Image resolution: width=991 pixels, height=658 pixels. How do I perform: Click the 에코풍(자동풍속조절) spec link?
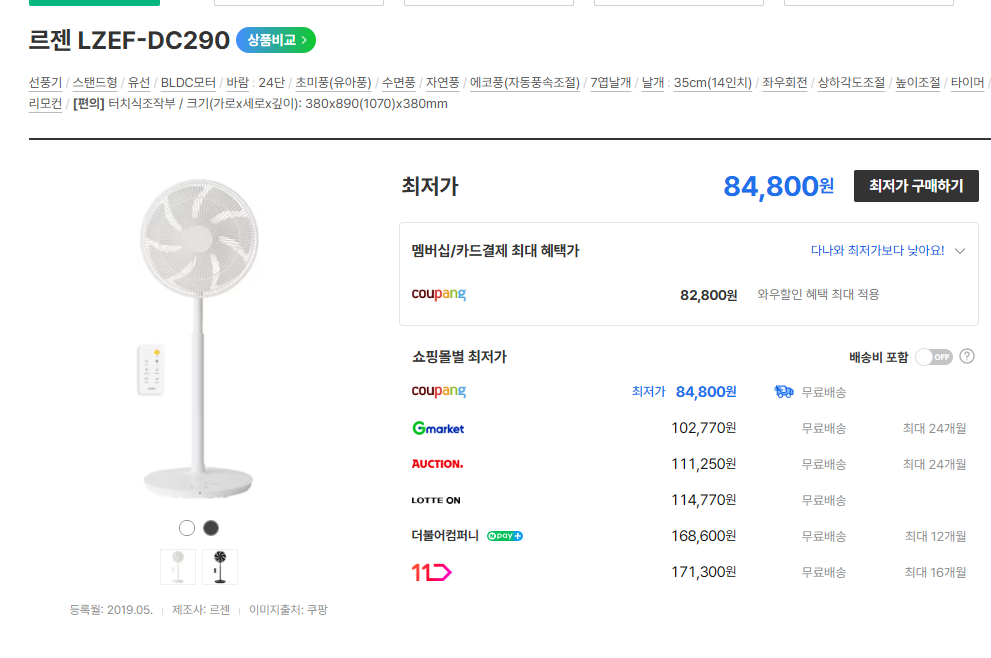(x=525, y=83)
